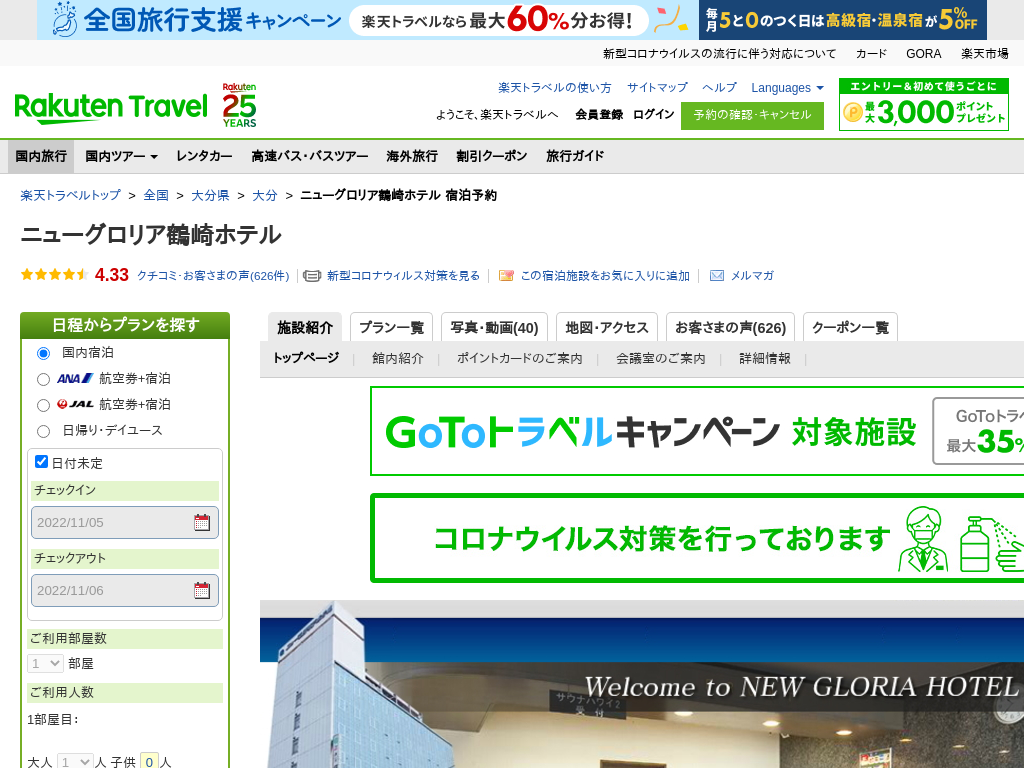Click the star rating icons
The width and height of the screenshot is (1024, 768).
(54, 275)
